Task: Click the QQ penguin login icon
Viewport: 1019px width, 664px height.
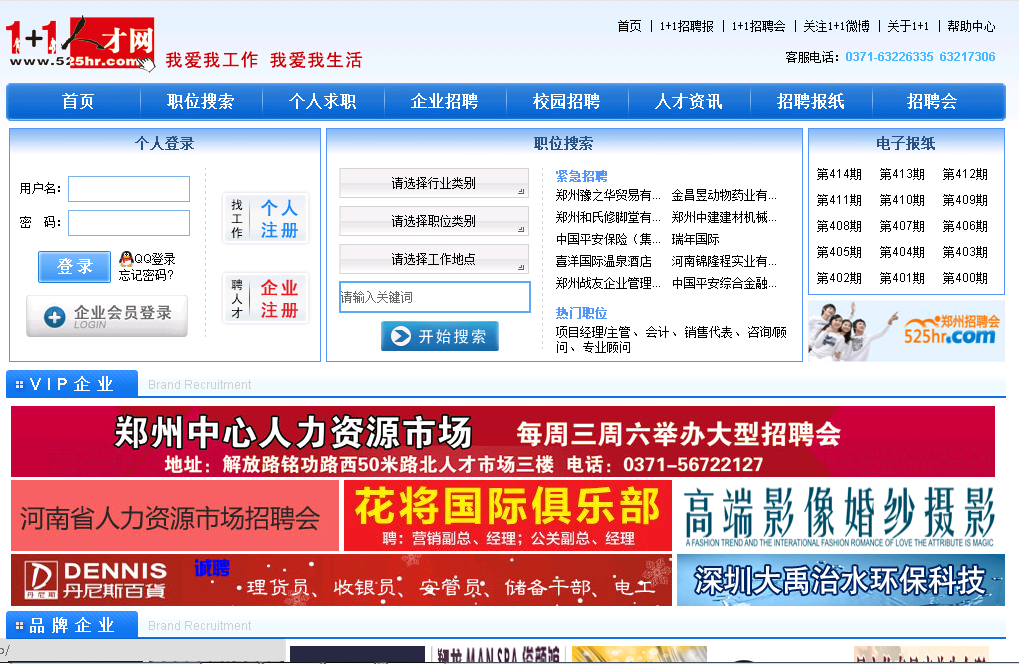Action: click(126, 259)
